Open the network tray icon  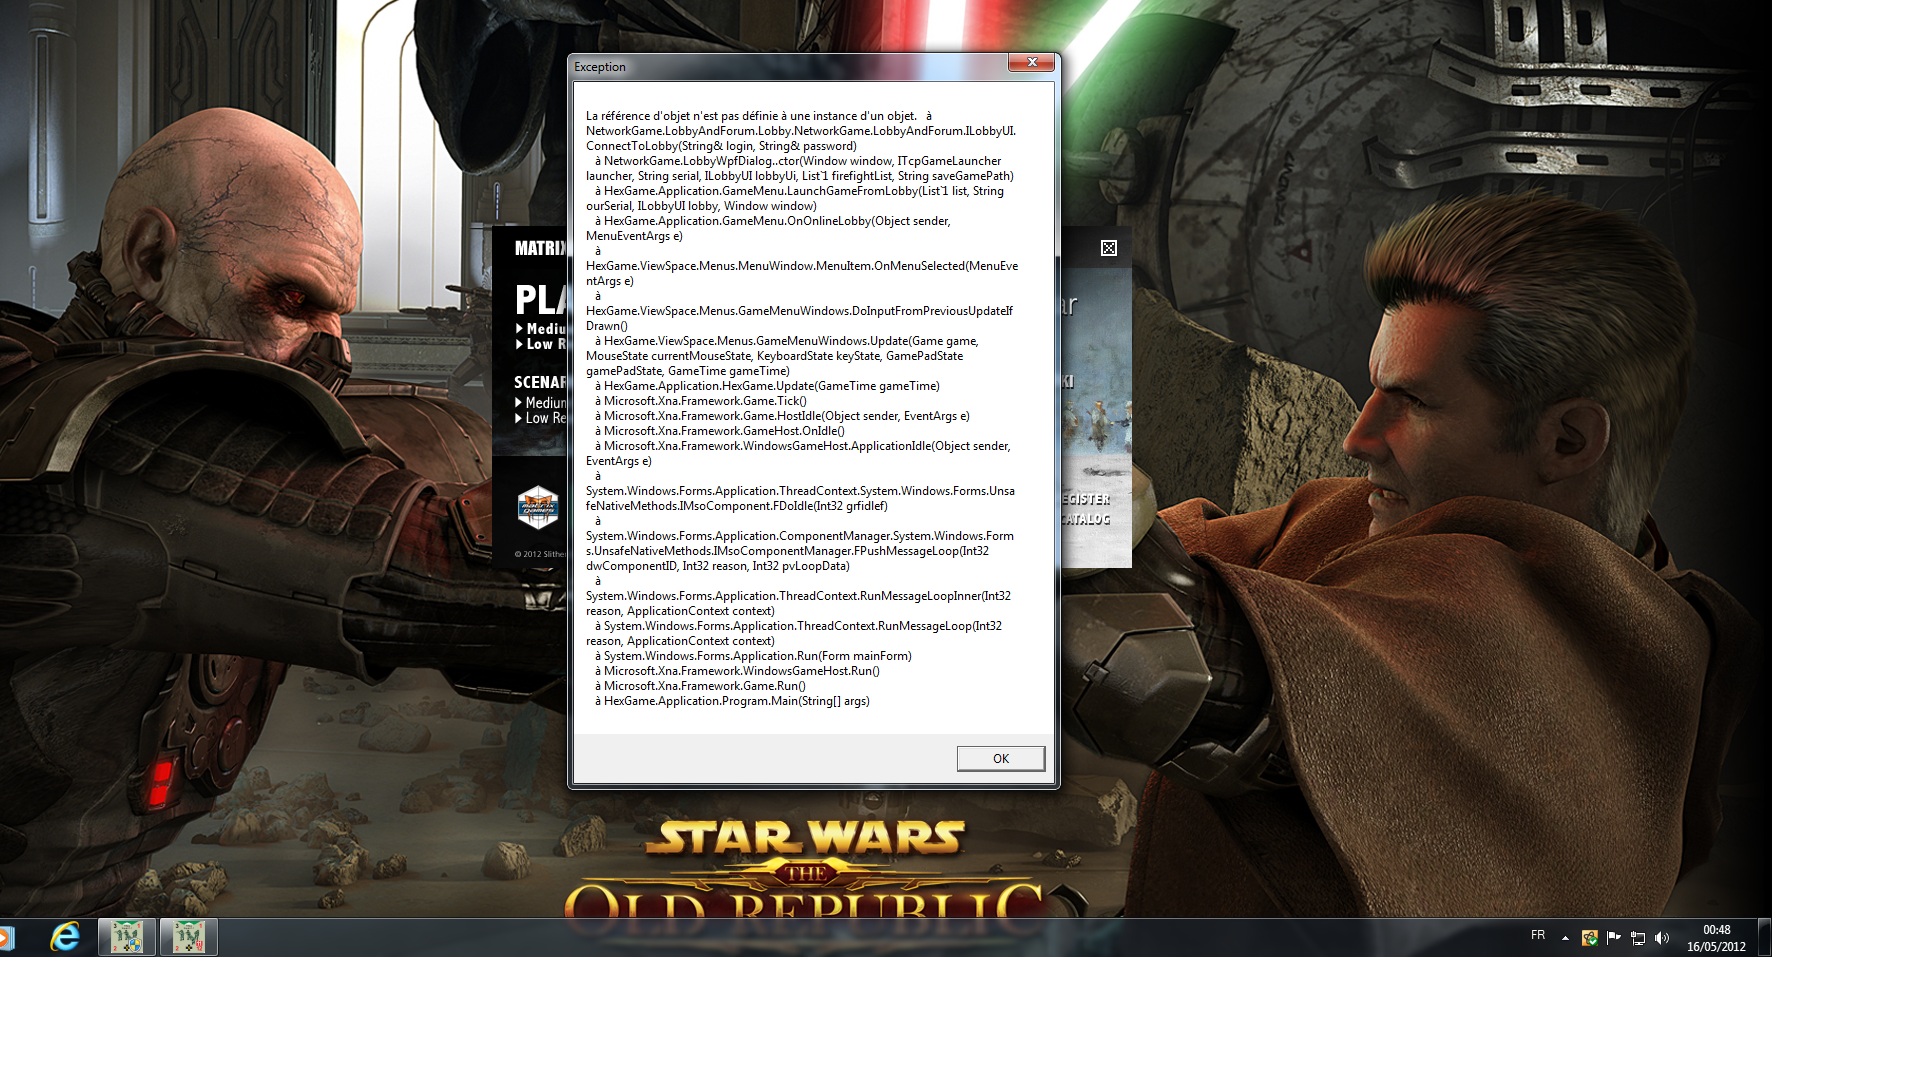click(1638, 938)
